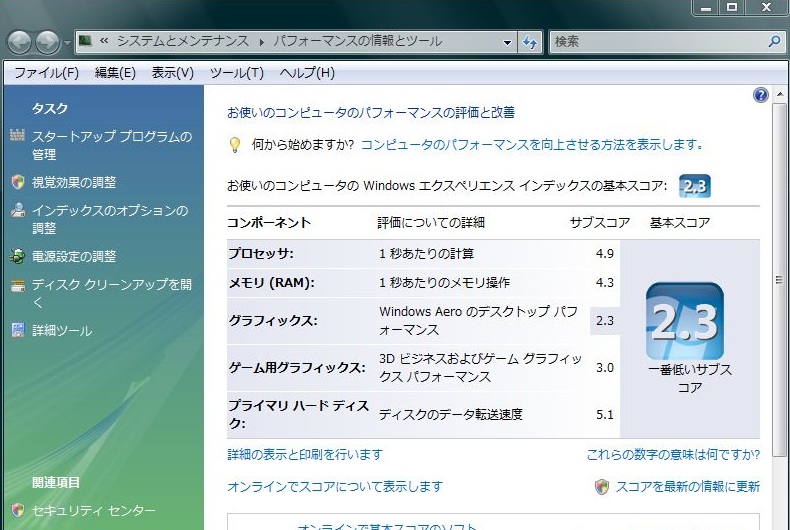Click ディスクのデータ転送速度 detail text
This screenshot has width=790, height=530.
click(451, 415)
